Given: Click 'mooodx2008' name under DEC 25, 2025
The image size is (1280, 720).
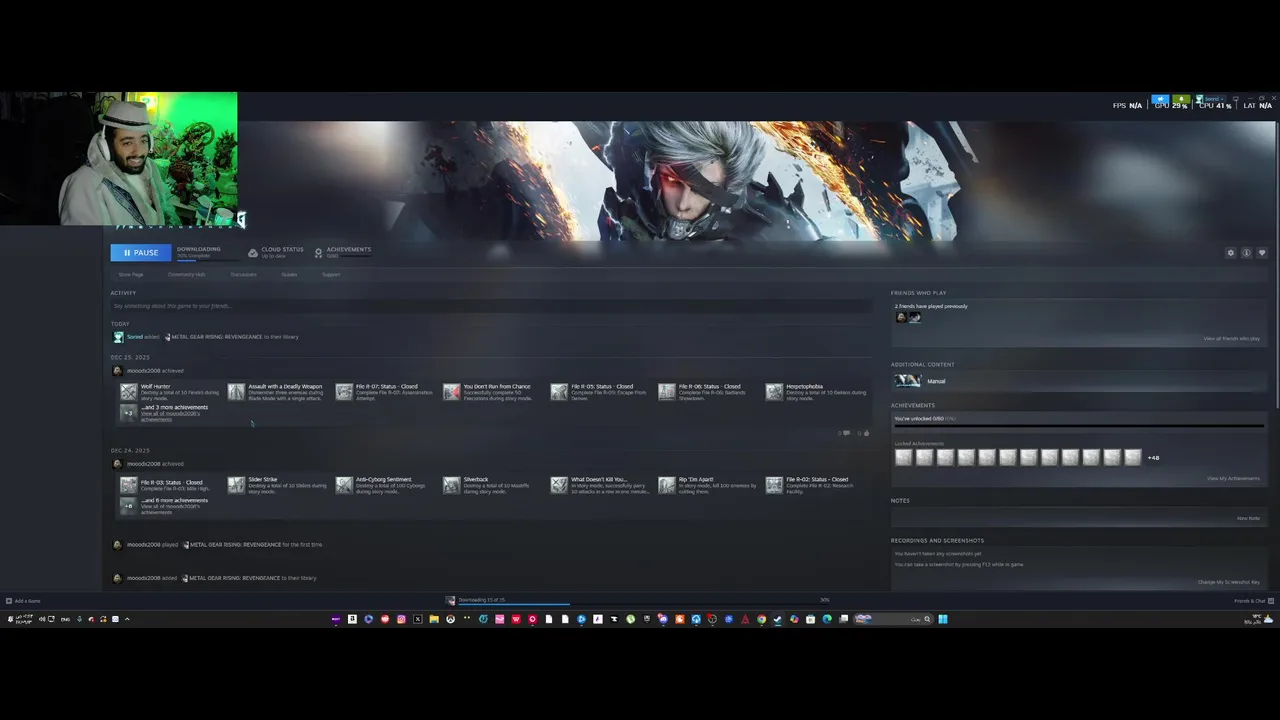Looking at the screenshot, I should click(143, 371).
